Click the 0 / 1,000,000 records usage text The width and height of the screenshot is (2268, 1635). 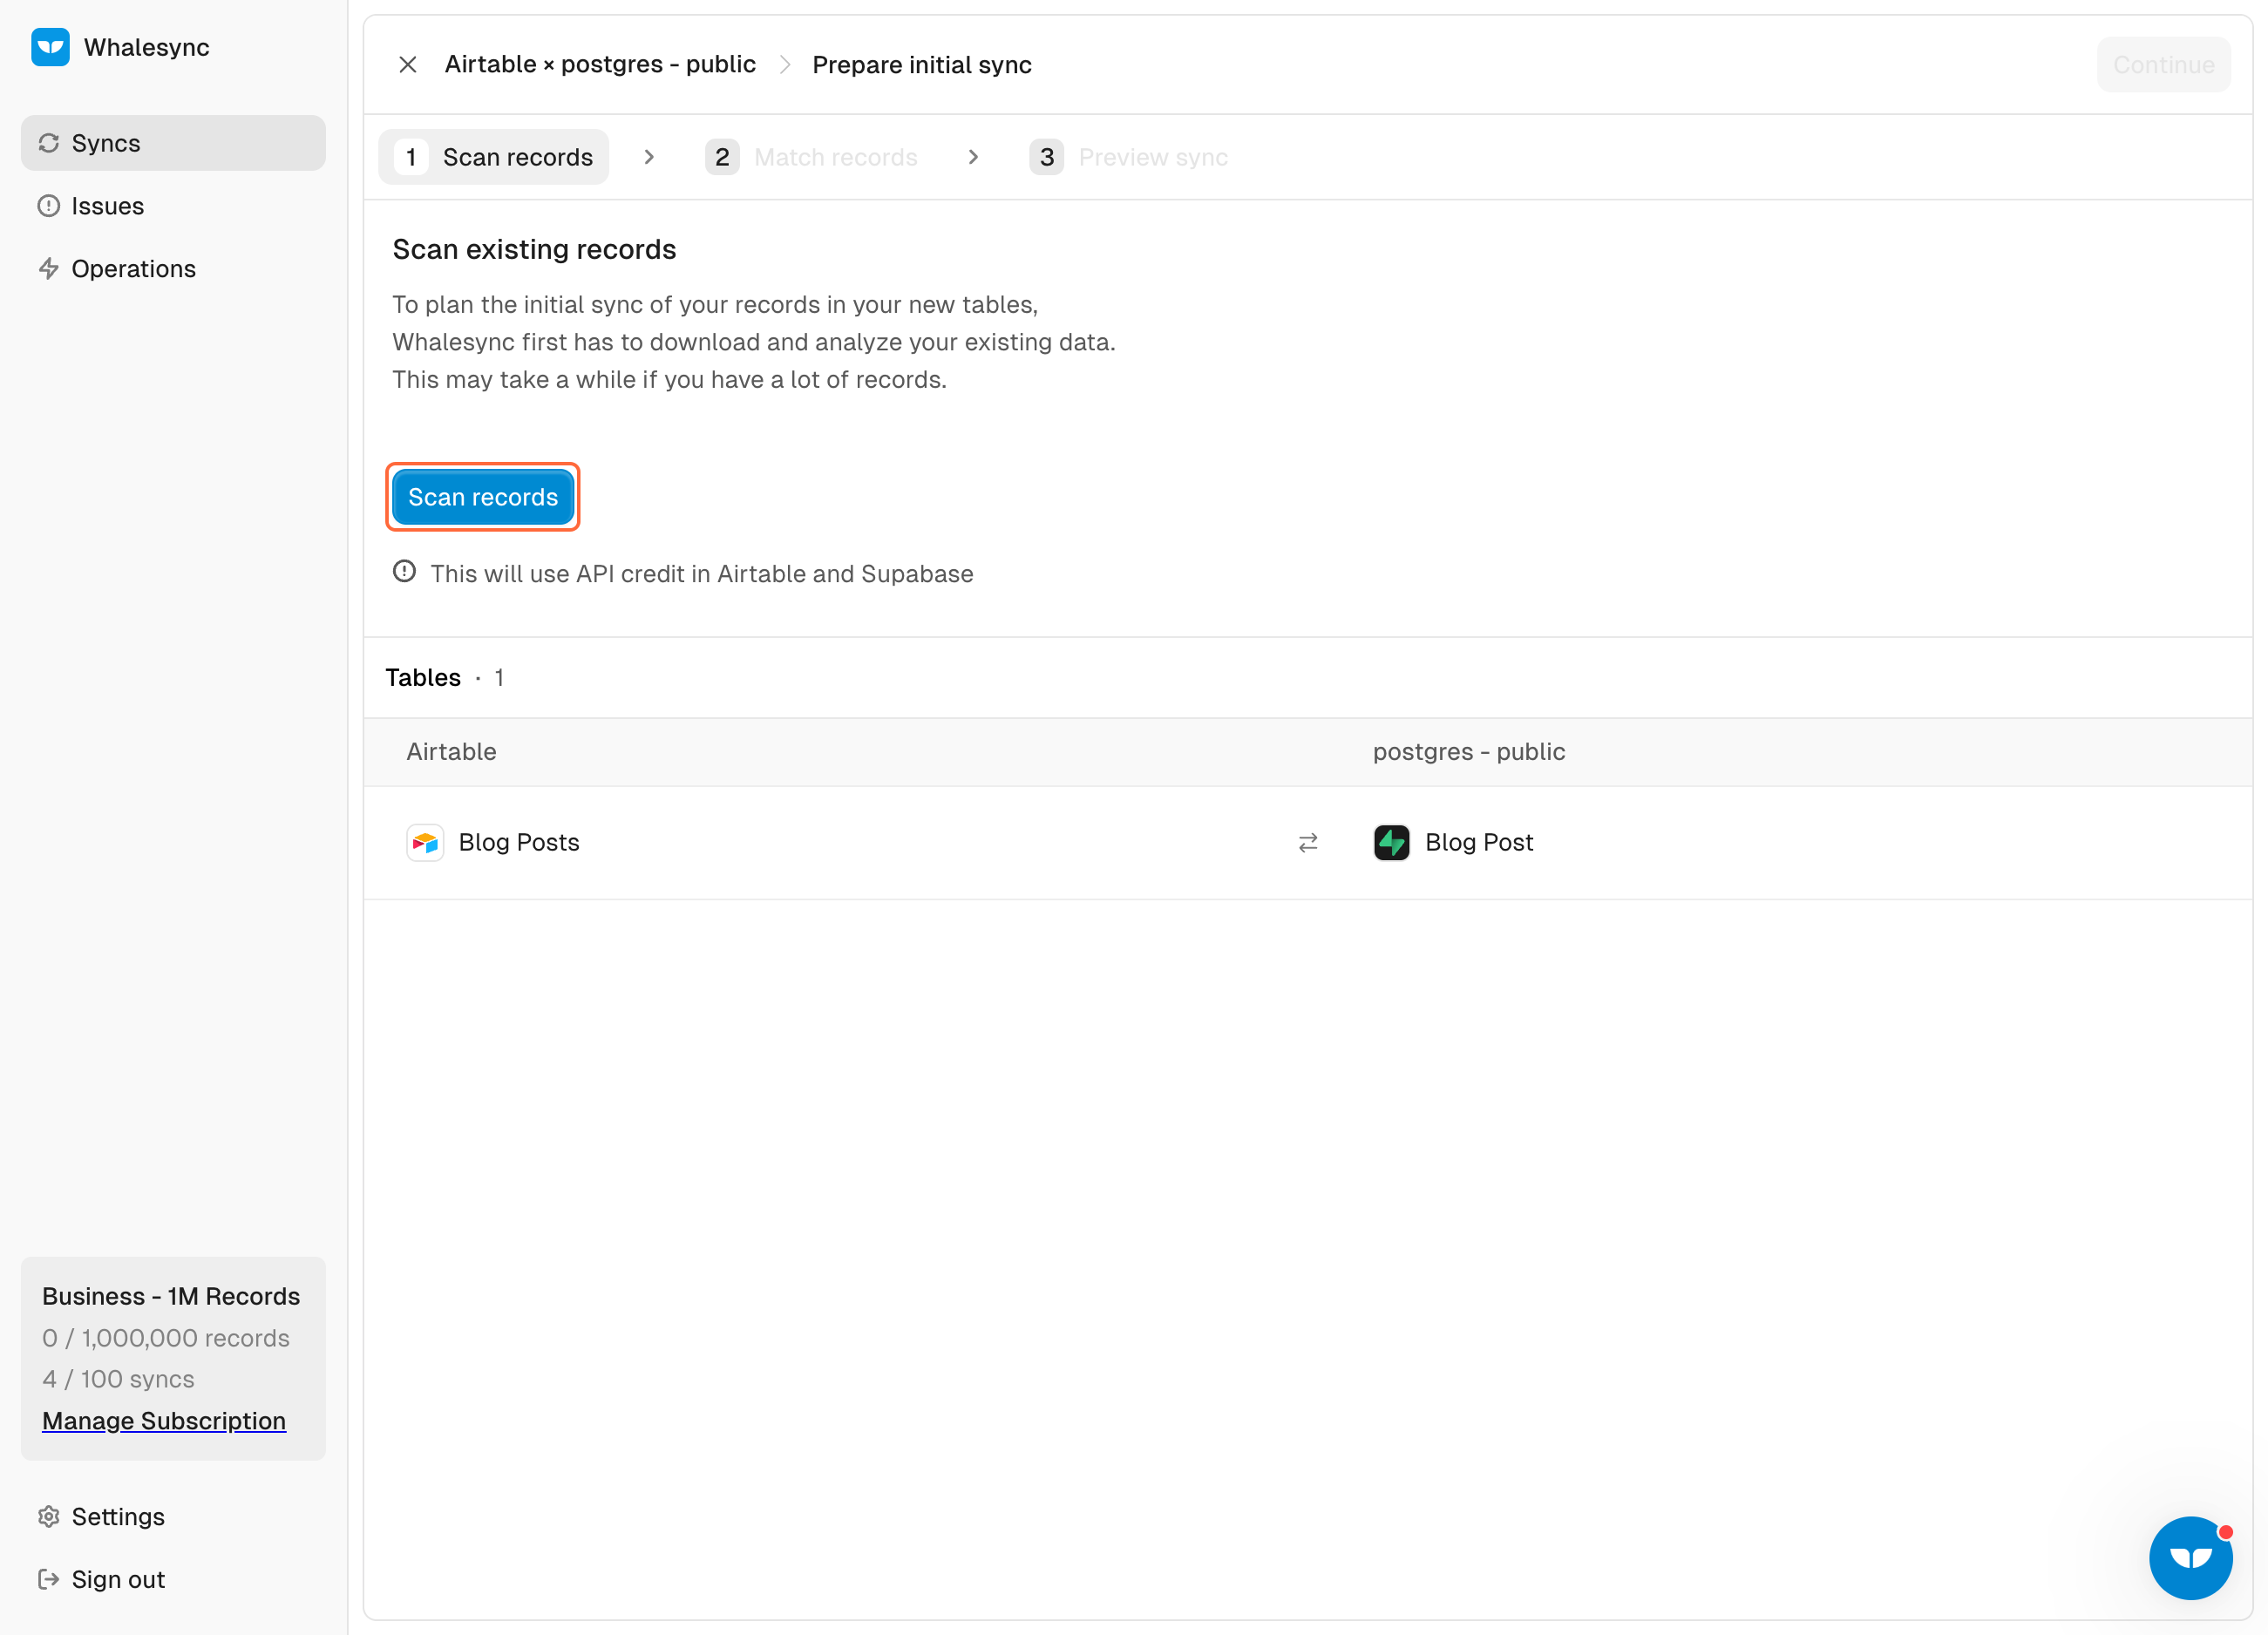click(166, 1338)
